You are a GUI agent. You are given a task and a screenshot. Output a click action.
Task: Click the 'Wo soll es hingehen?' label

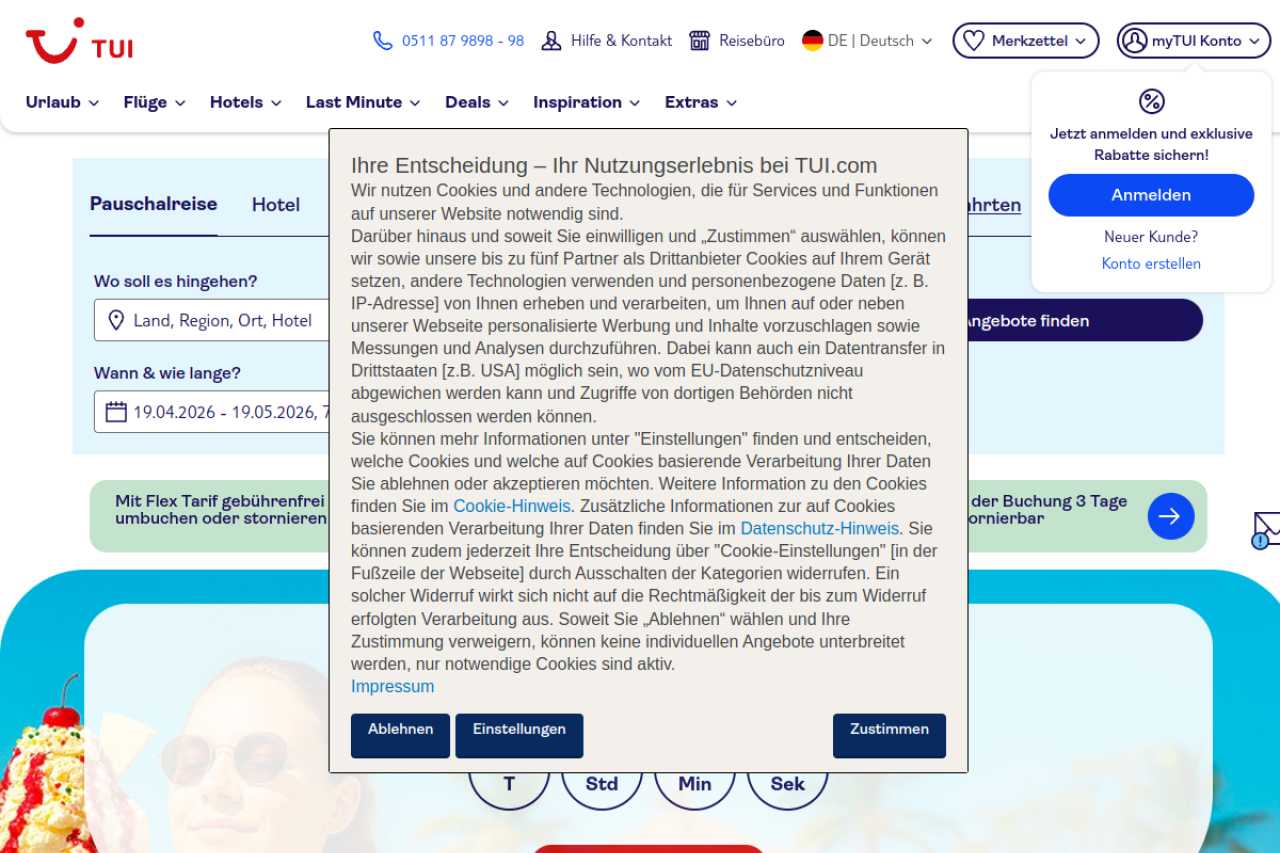[176, 282]
